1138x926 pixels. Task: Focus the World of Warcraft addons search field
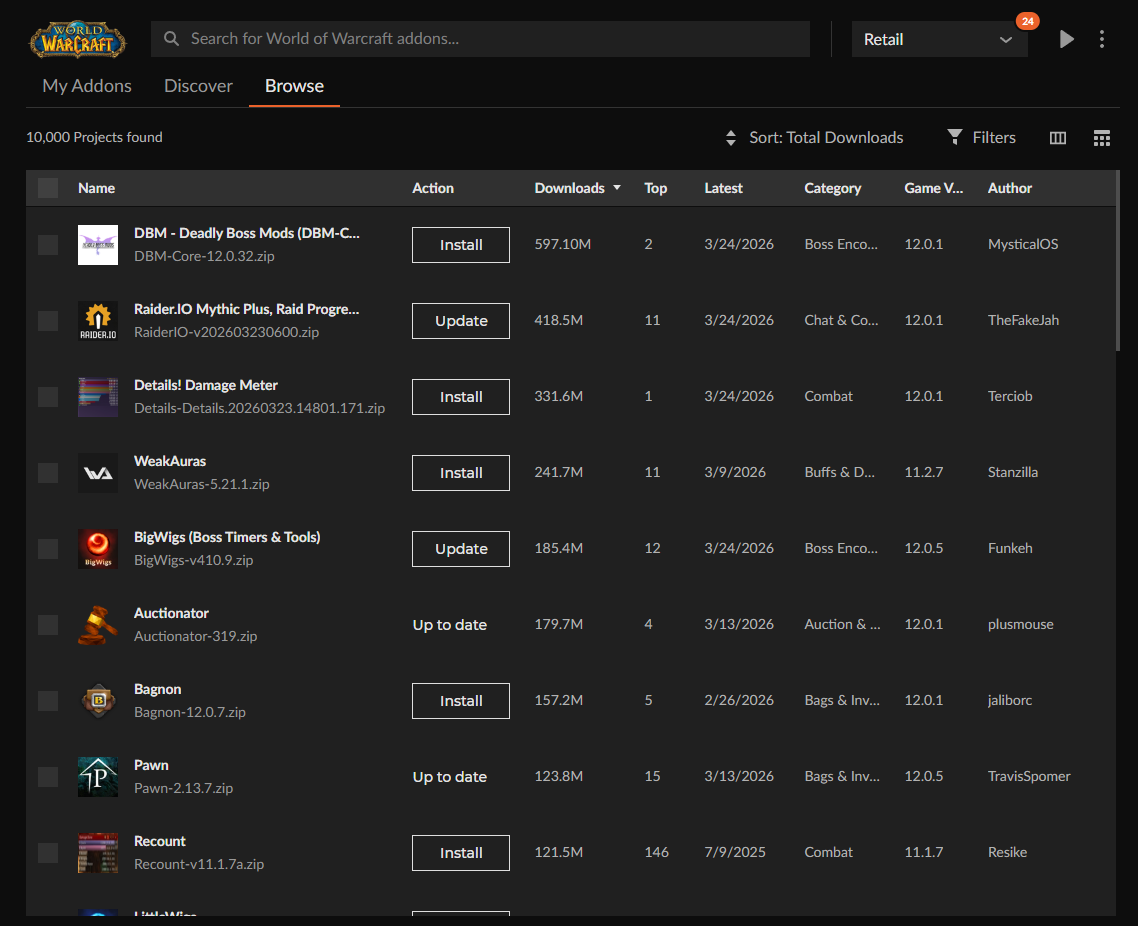(x=480, y=39)
